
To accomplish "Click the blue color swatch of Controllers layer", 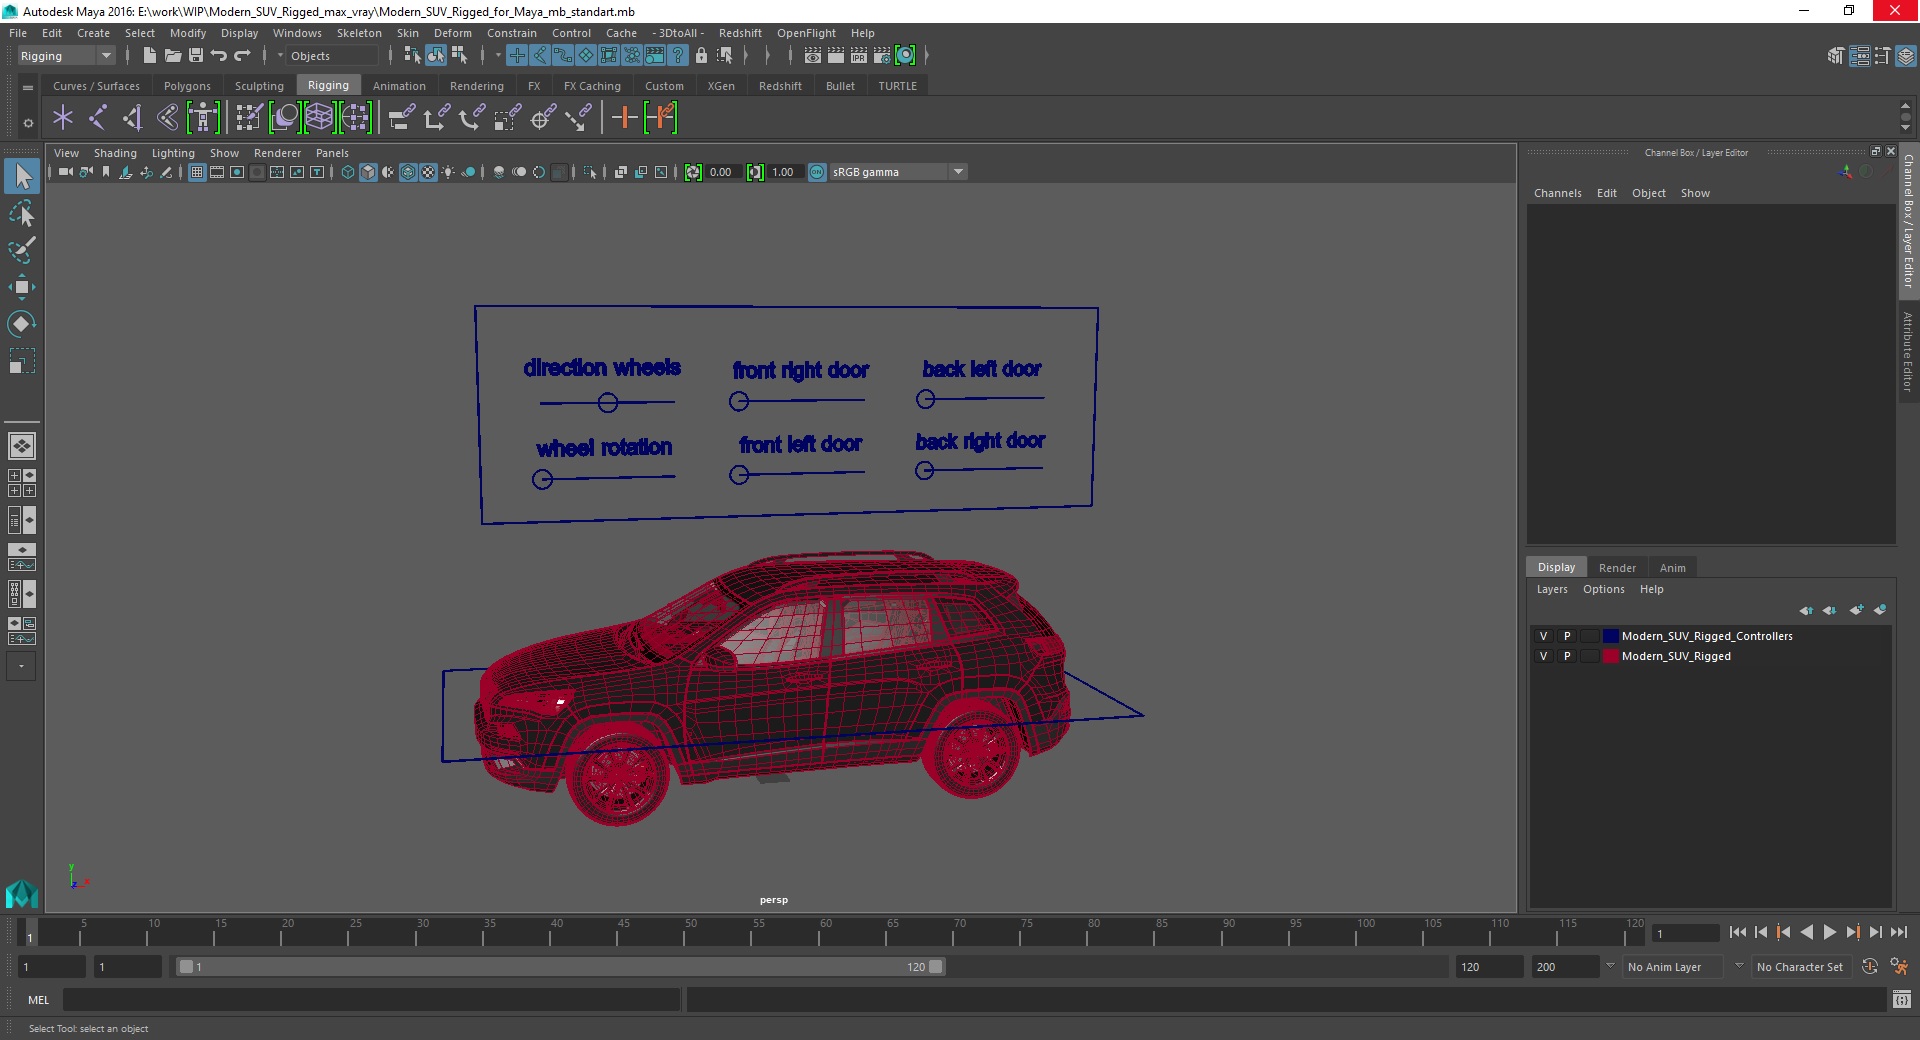I will click(x=1610, y=636).
